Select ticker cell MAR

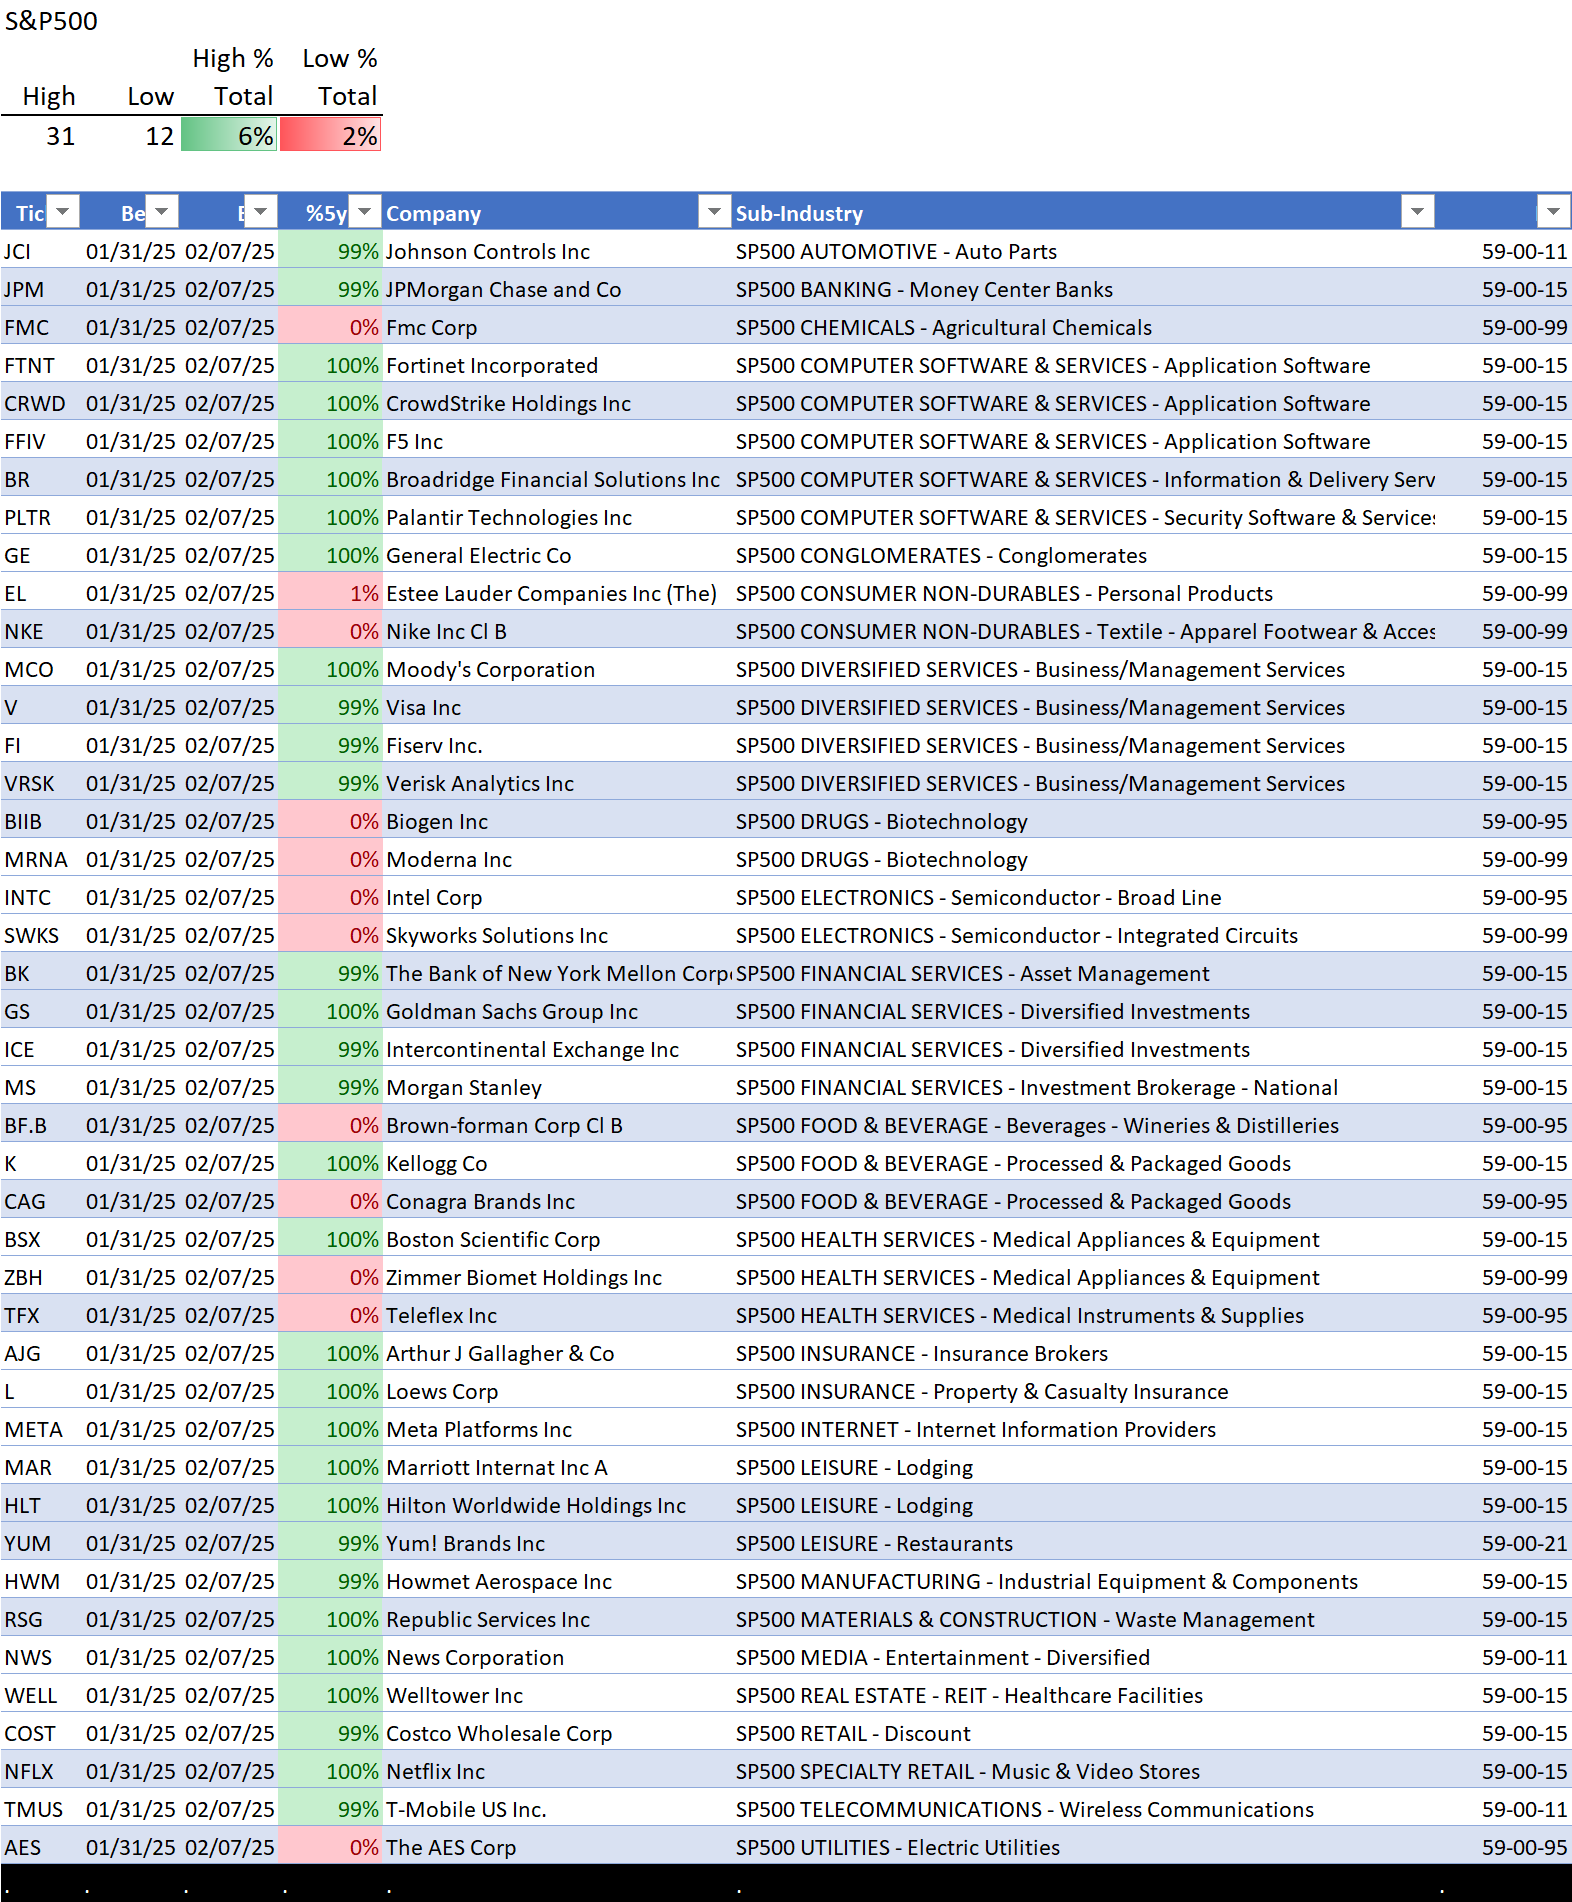(x=40, y=1467)
